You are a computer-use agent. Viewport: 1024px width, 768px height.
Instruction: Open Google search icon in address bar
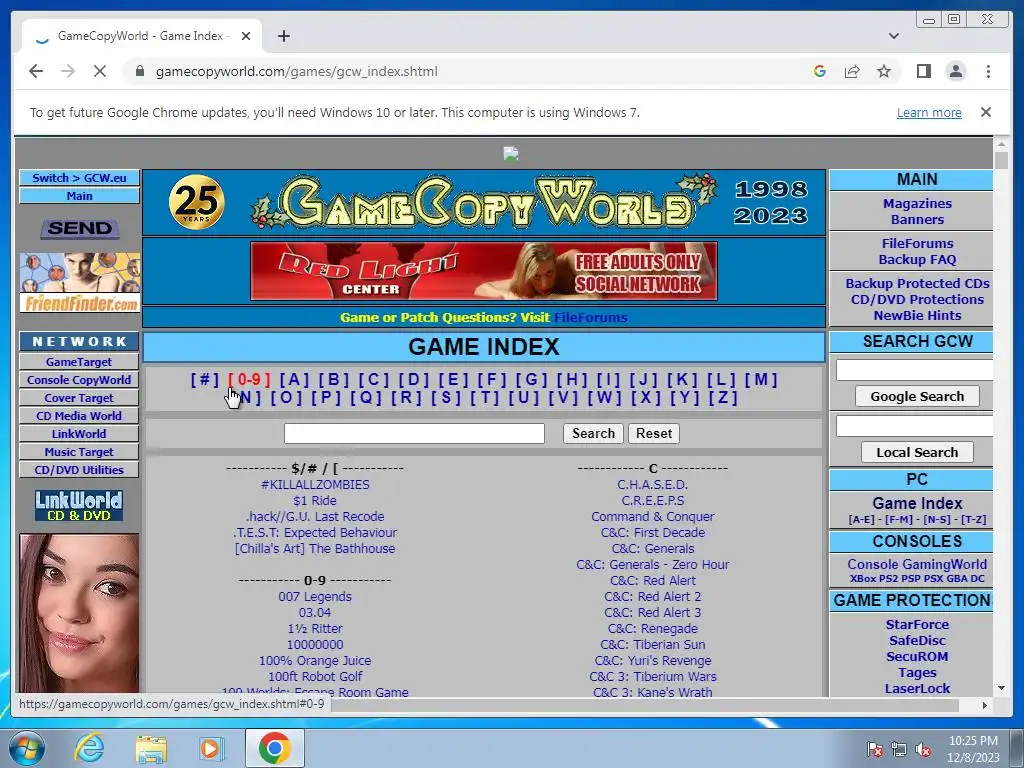820,71
